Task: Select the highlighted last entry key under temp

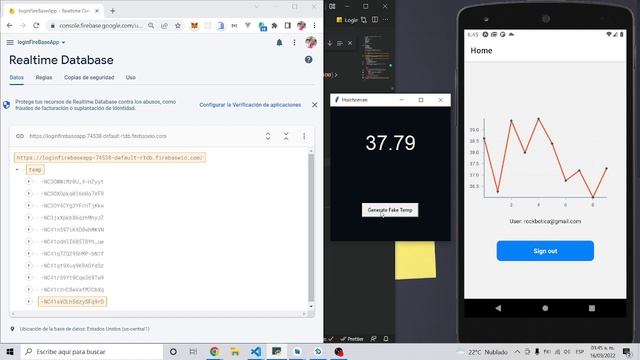Action: pyautogui.click(x=72, y=302)
